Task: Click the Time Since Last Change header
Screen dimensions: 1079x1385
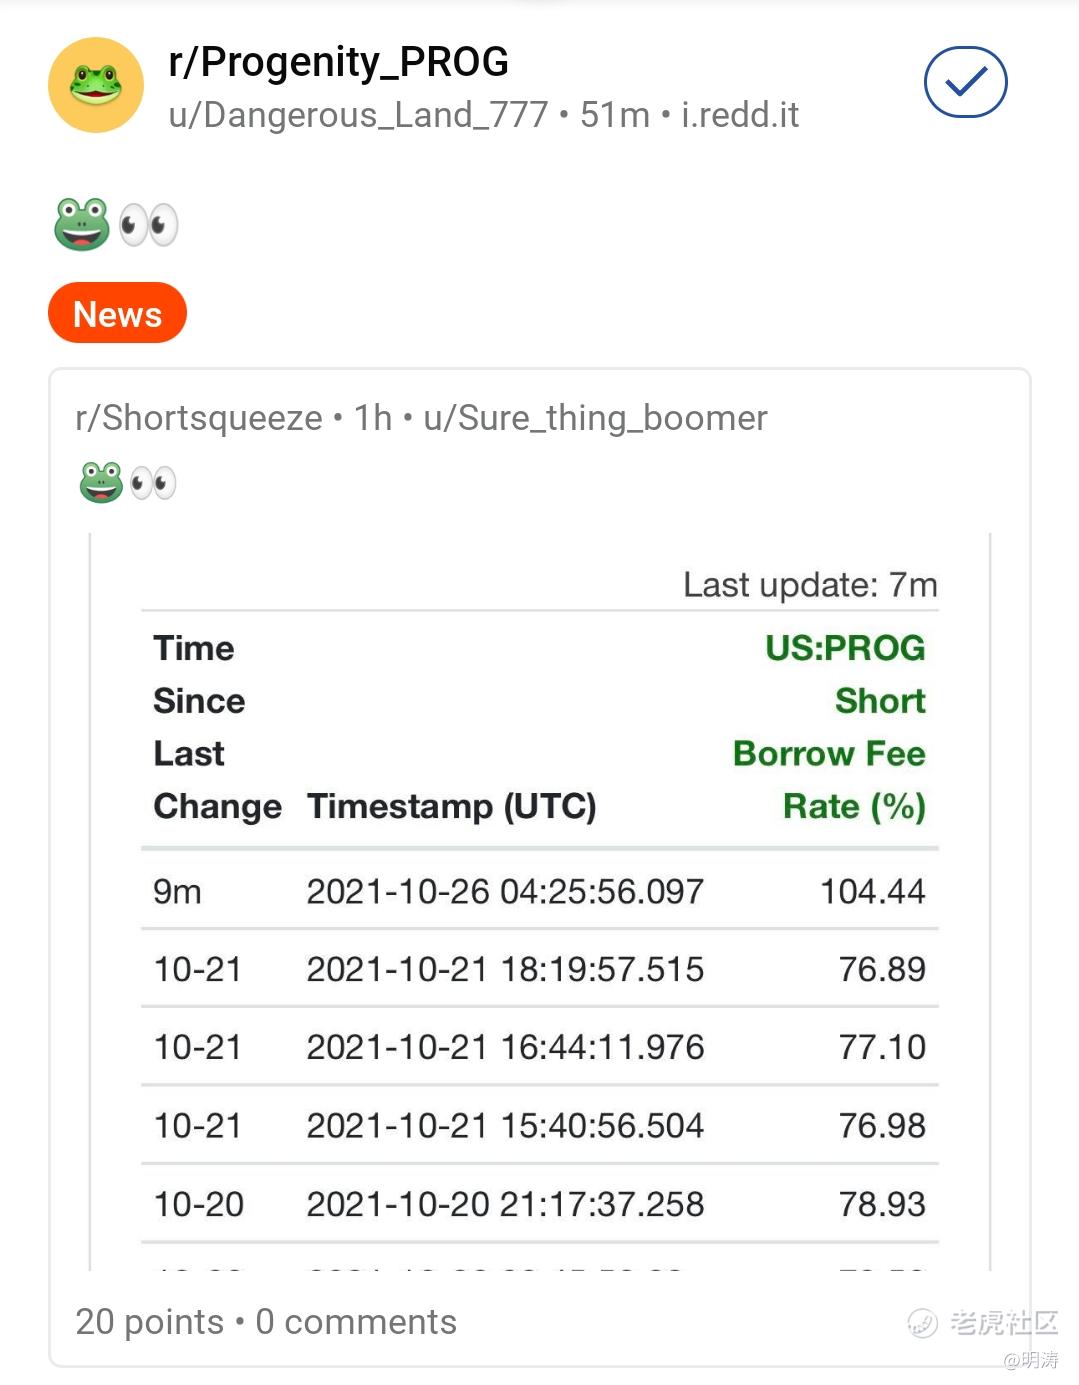Action: click(217, 727)
